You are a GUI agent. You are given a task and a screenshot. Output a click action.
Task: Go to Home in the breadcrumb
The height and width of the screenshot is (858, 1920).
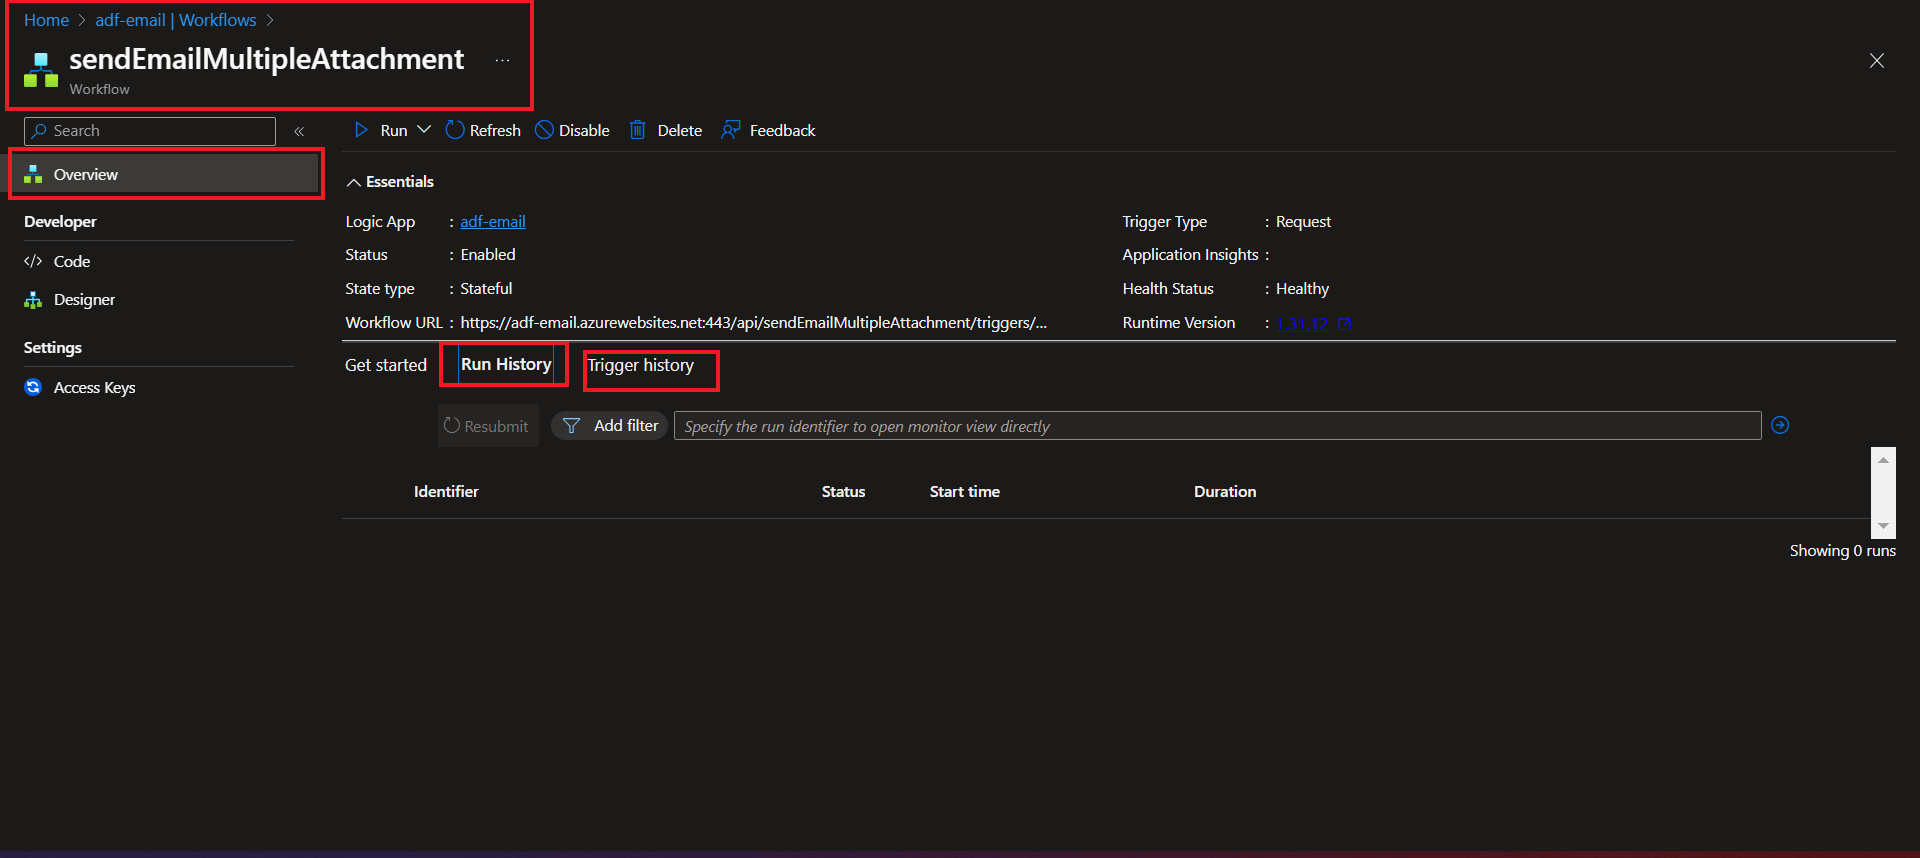click(46, 20)
